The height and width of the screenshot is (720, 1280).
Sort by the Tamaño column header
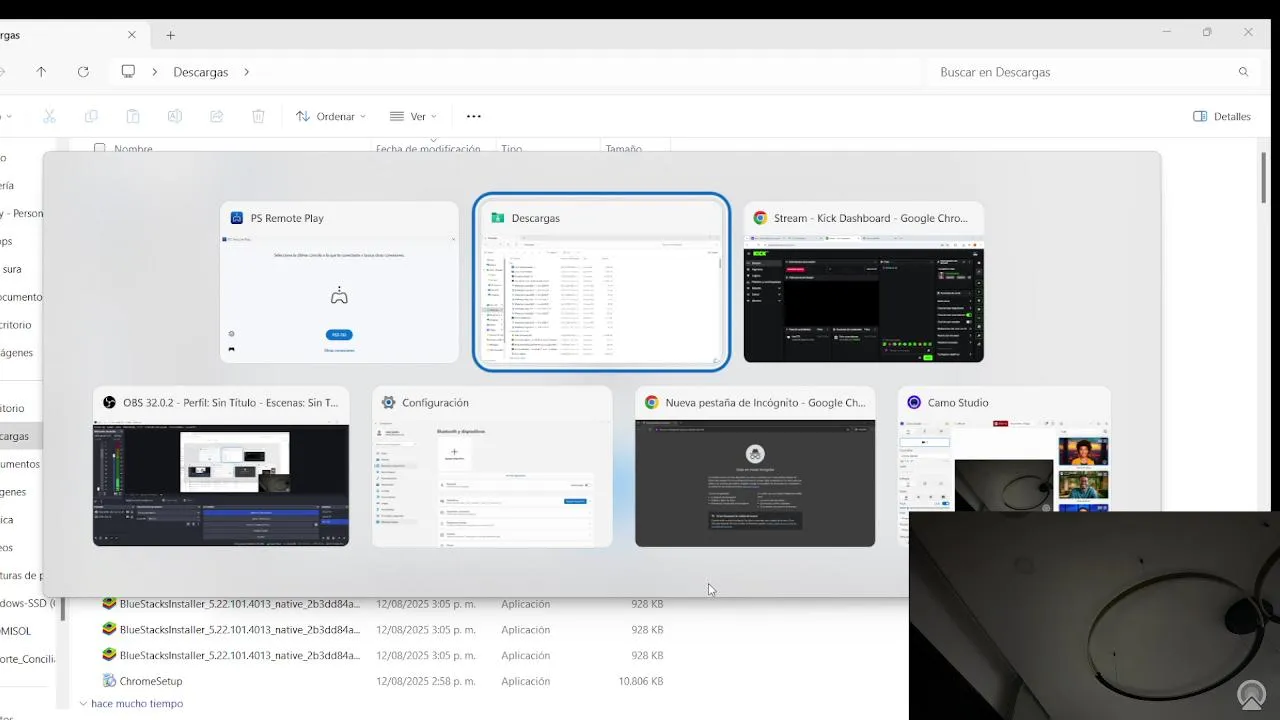623,148
